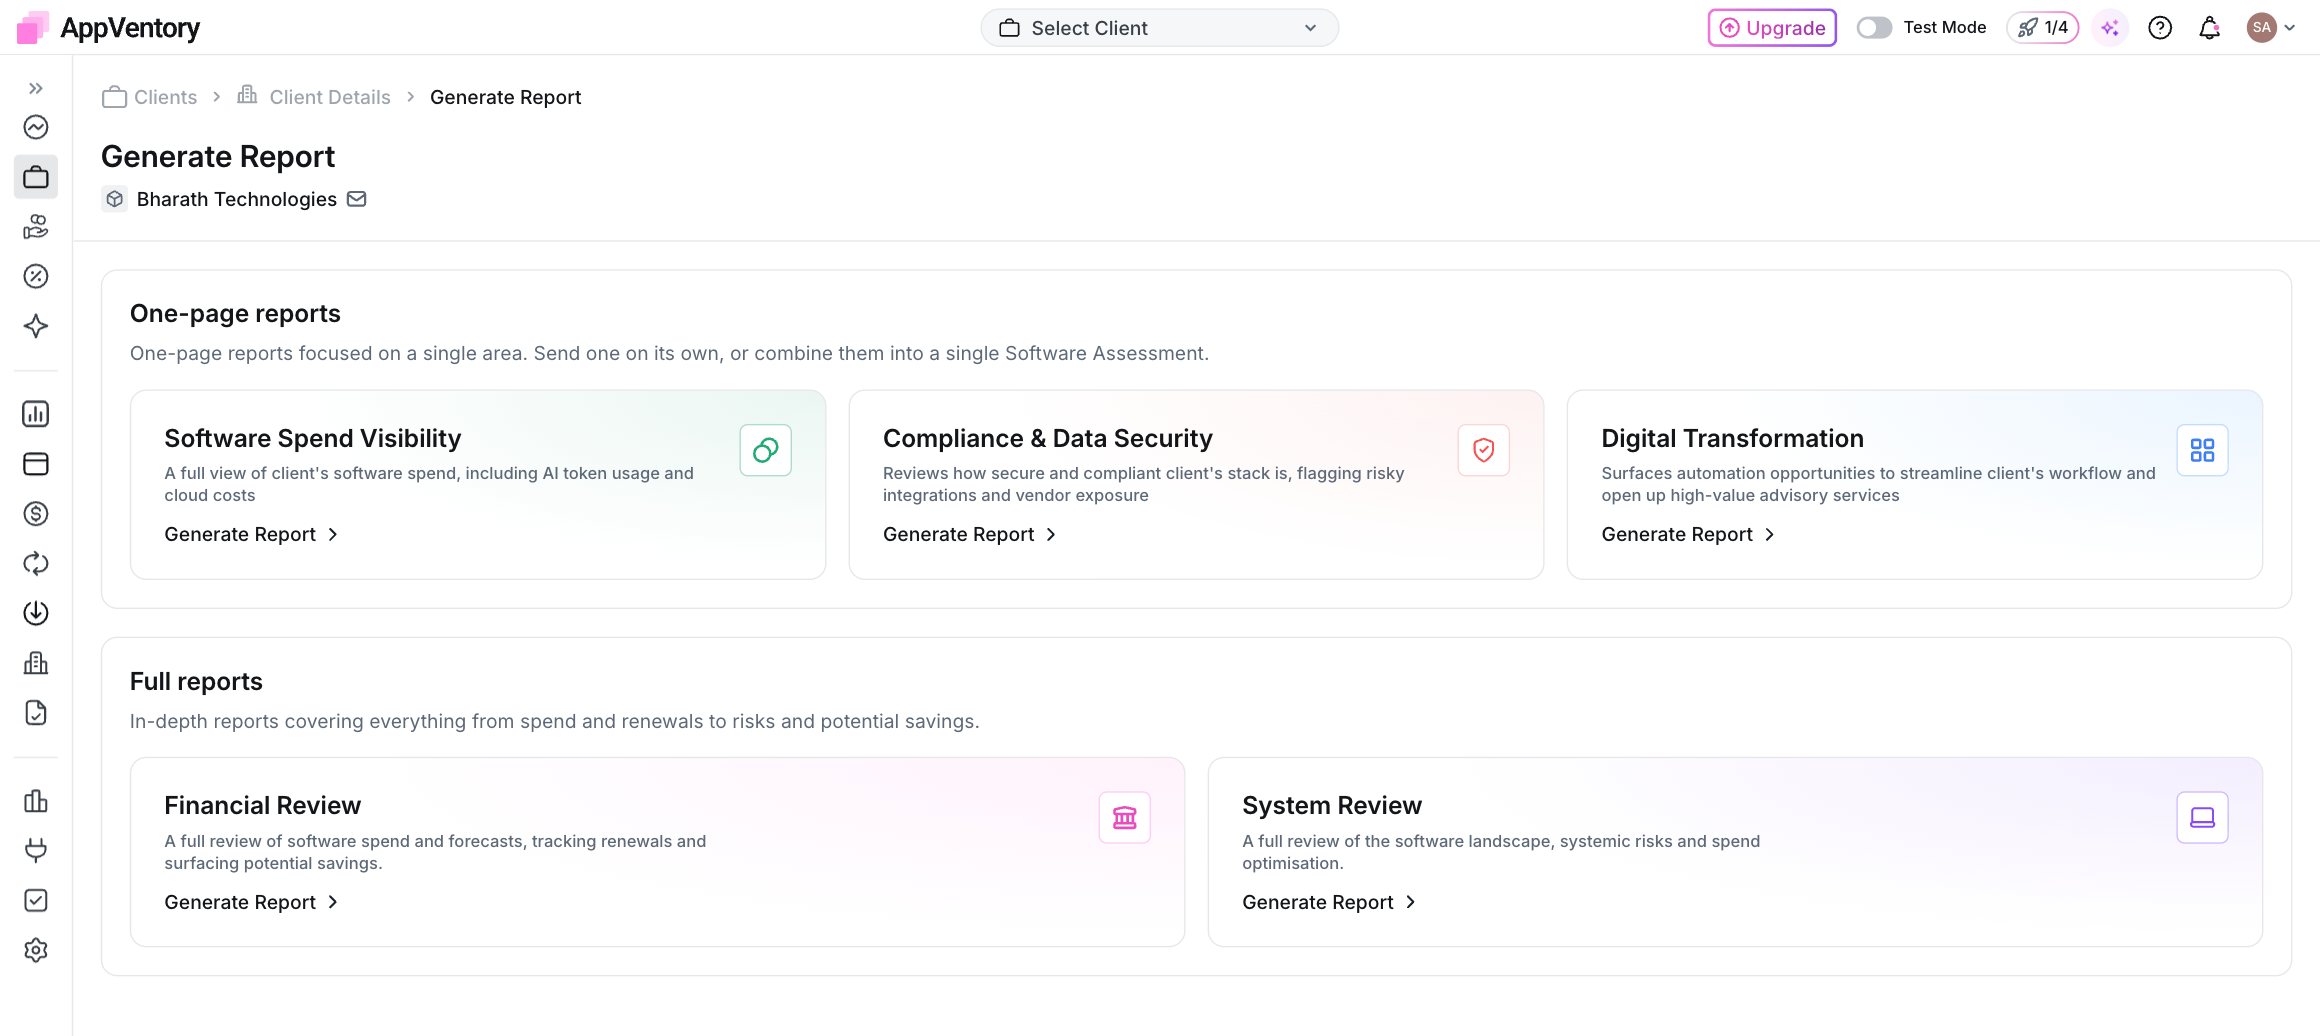This screenshot has width=2320, height=1036.
Task: Open the file-check sidebar icon
Action: [36, 713]
